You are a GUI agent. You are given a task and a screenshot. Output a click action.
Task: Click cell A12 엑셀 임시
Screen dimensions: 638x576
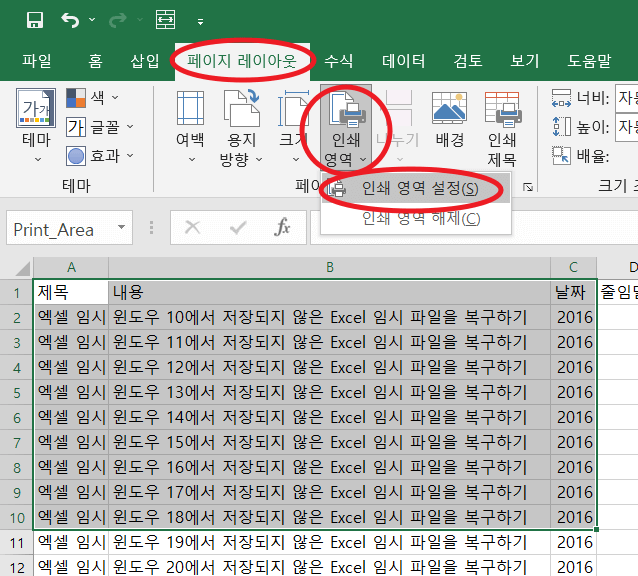(71, 566)
